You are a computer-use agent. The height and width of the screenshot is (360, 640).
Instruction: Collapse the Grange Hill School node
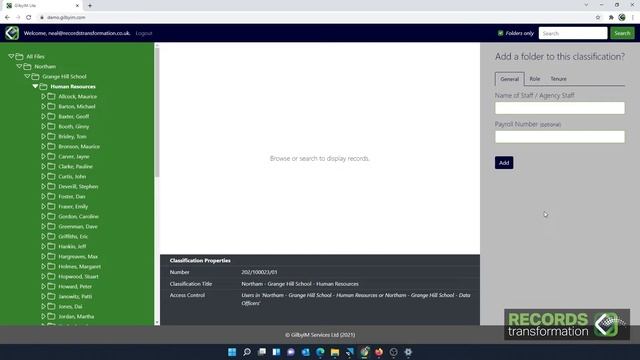click(x=27, y=76)
